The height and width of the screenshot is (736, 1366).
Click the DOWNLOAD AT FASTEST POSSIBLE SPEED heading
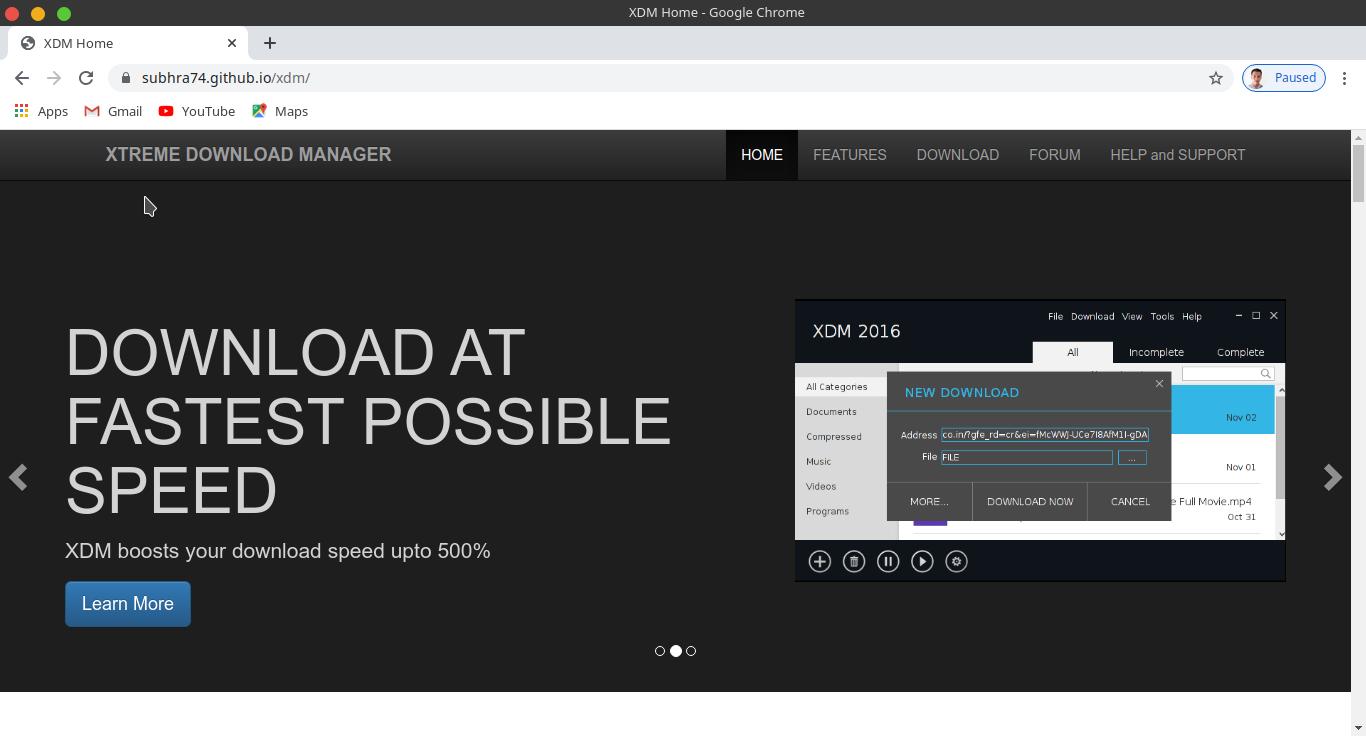pyautogui.click(x=368, y=421)
